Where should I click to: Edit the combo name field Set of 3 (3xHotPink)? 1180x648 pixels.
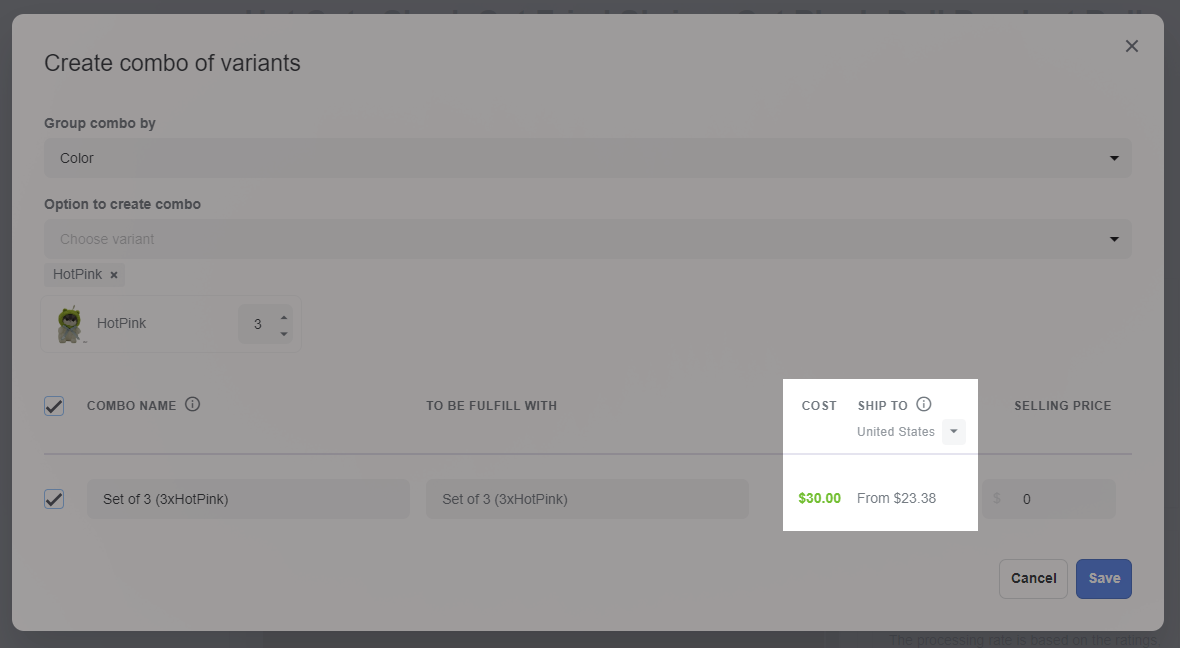coord(248,499)
